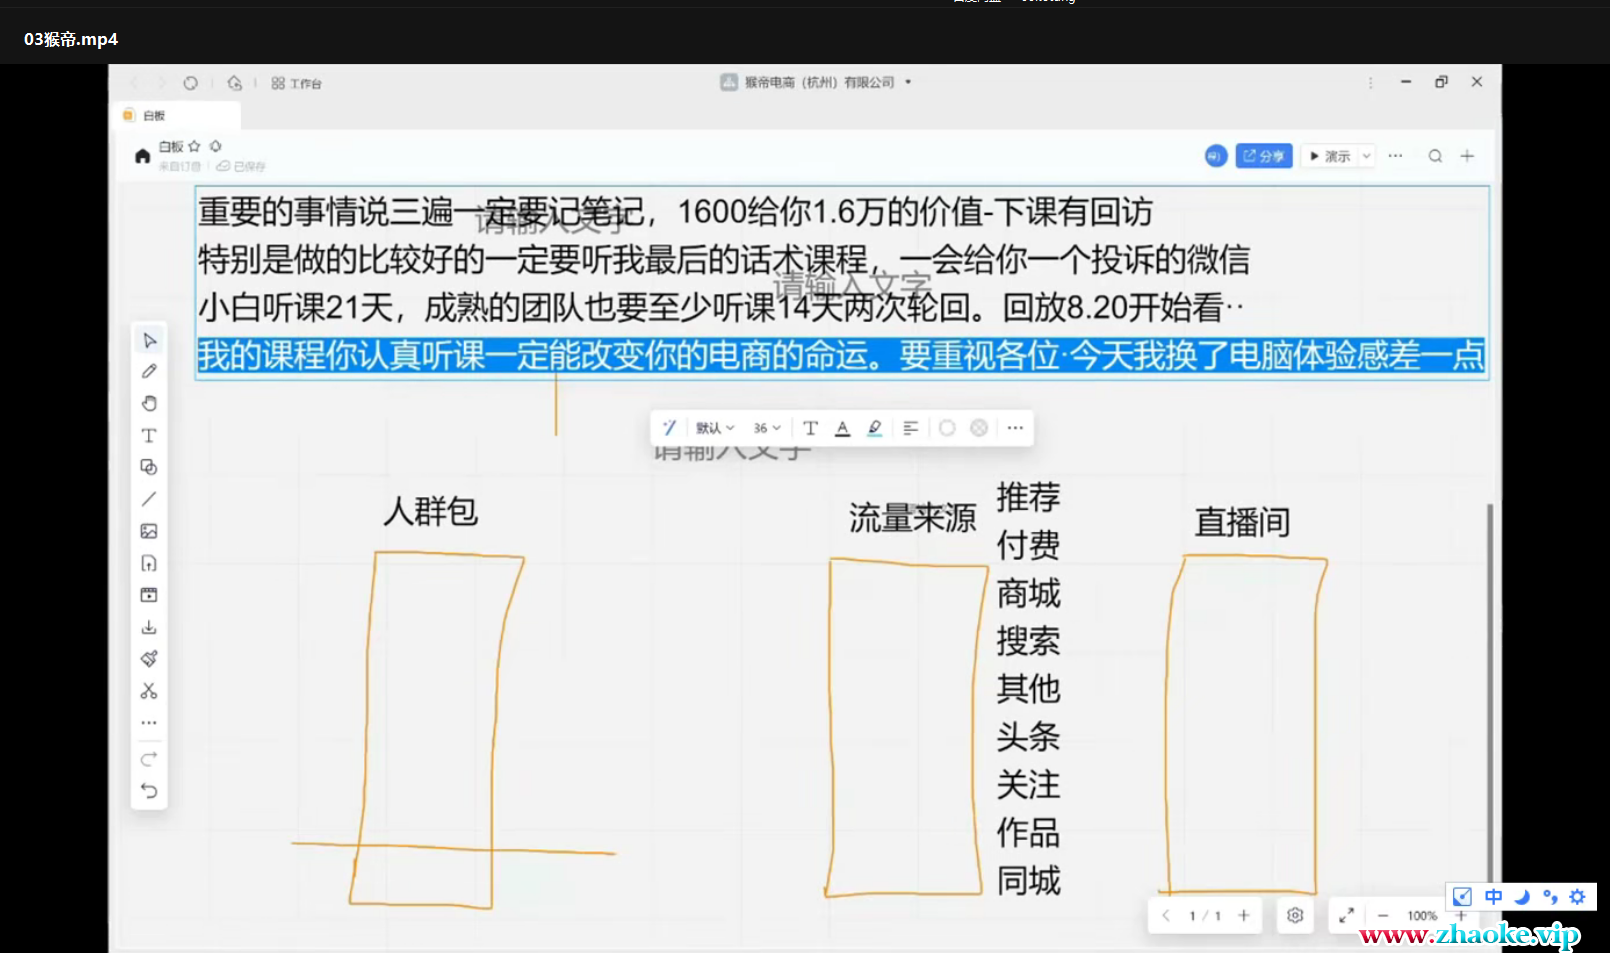Click the undo arrow in left toolbar
This screenshot has width=1610, height=953.
coord(149,791)
